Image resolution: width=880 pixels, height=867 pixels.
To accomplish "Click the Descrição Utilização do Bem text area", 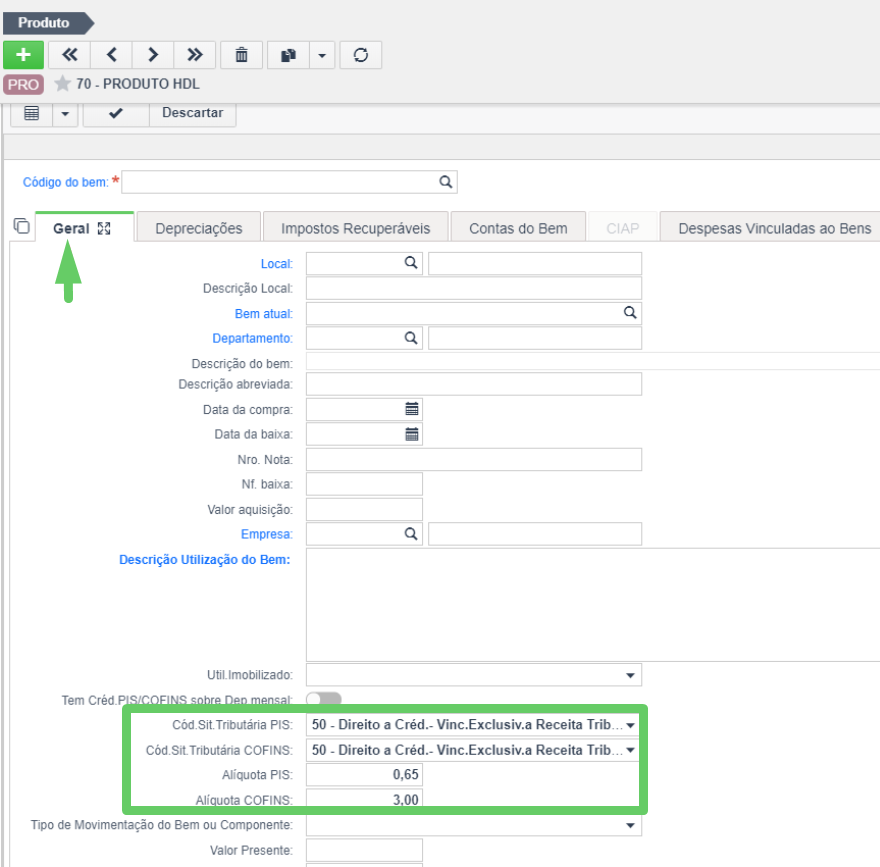I will pos(593,605).
